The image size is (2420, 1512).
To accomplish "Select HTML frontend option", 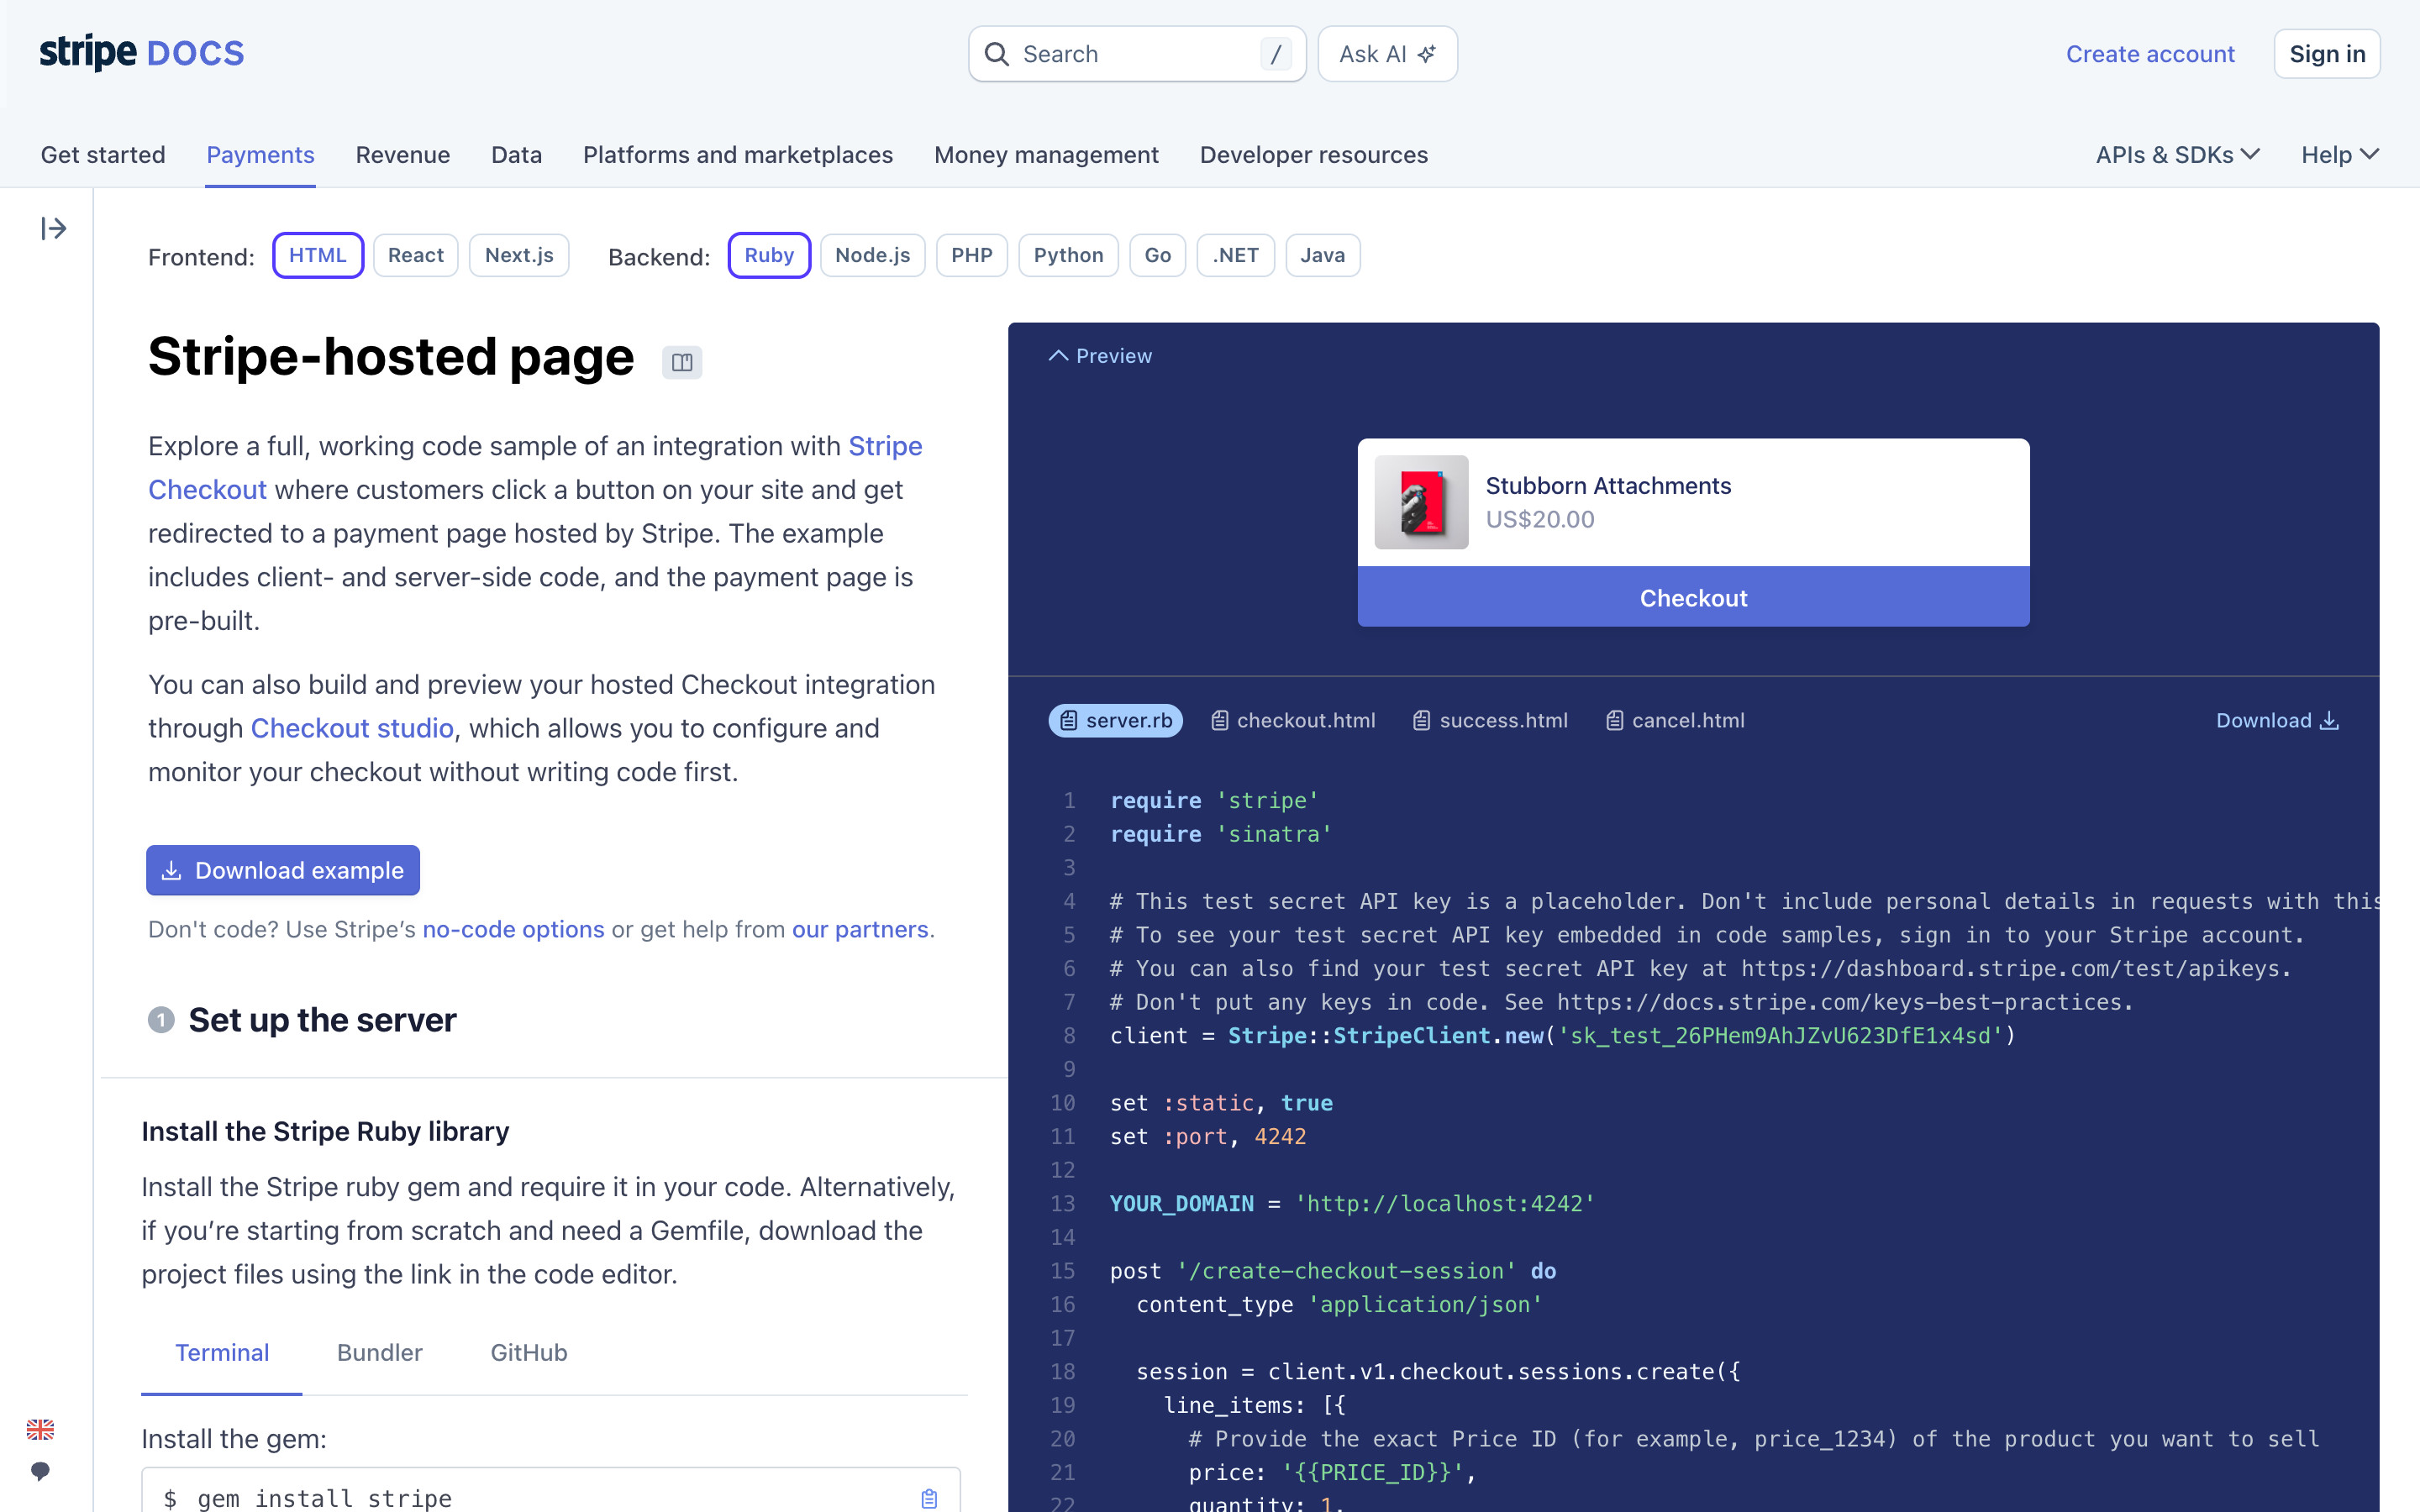I will point(318,255).
